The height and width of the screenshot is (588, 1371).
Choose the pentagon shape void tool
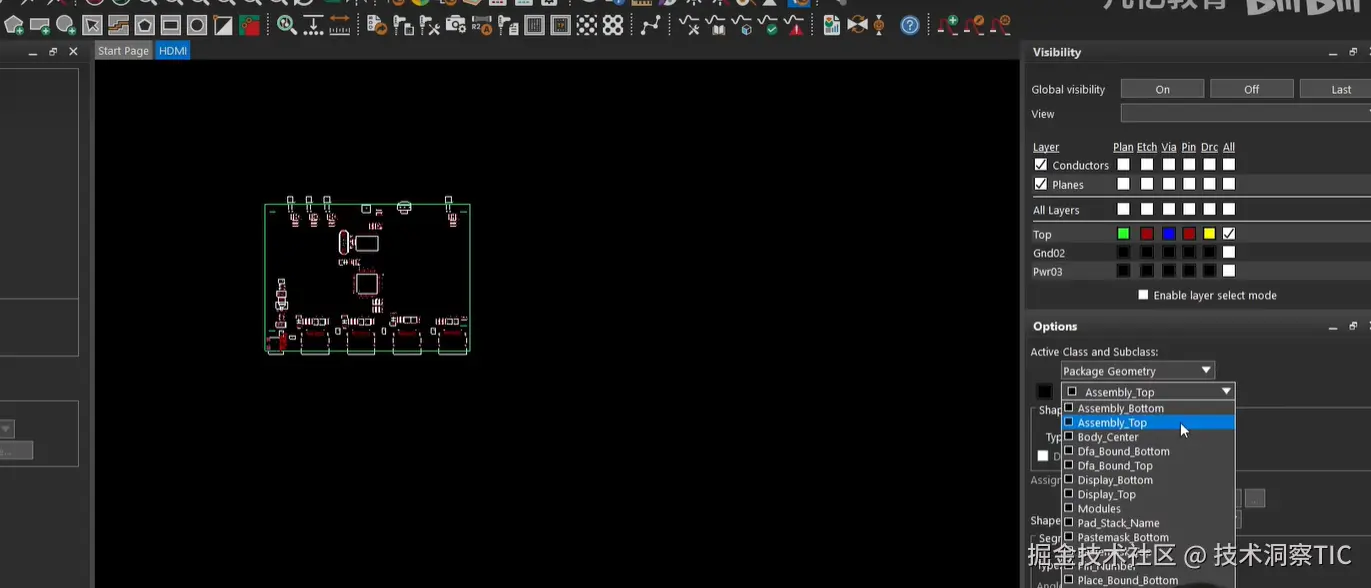click(144, 25)
